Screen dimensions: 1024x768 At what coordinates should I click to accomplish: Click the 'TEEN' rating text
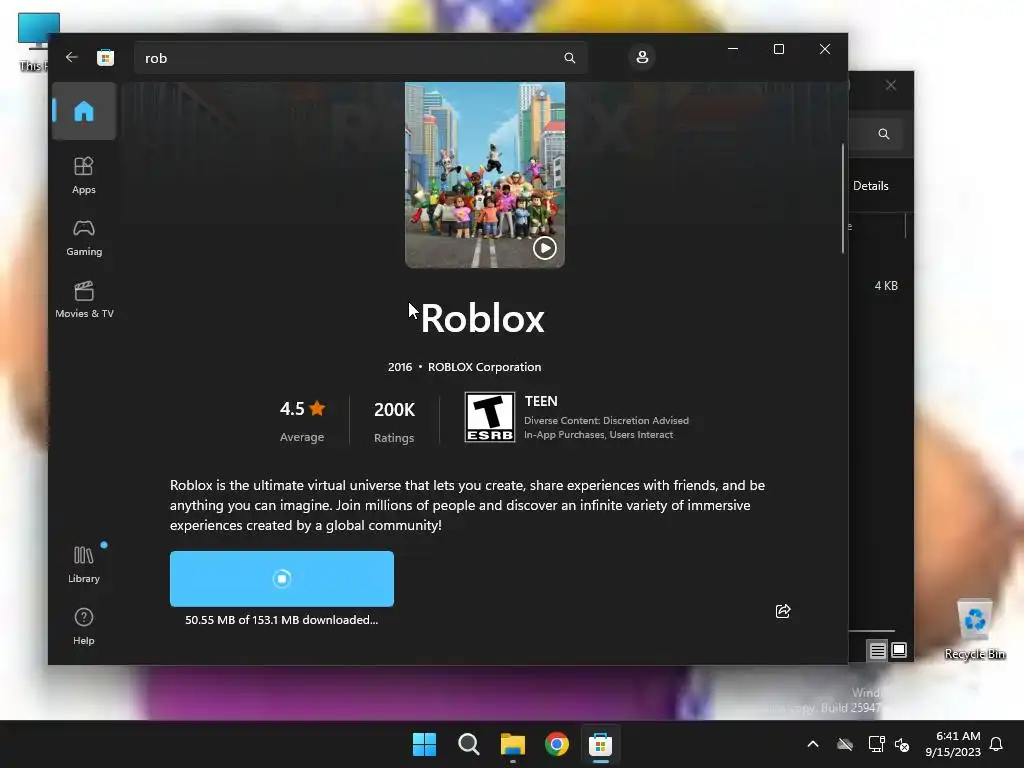click(x=541, y=401)
